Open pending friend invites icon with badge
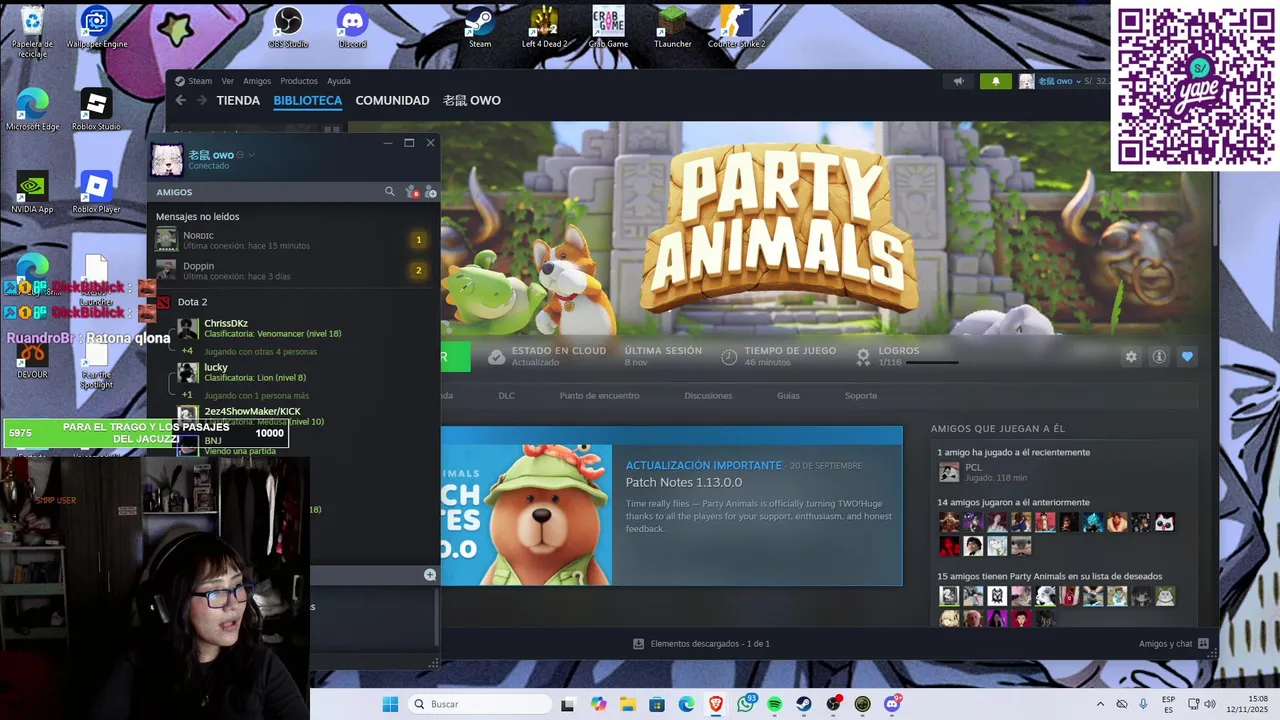Screen dimensions: 1280x720 (411, 191)
